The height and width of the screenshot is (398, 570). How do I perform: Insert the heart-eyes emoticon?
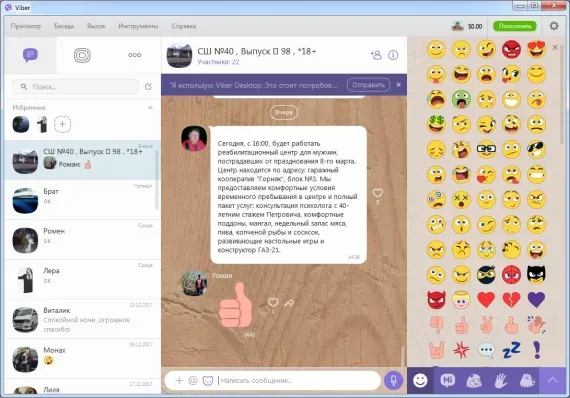[536, 49]
